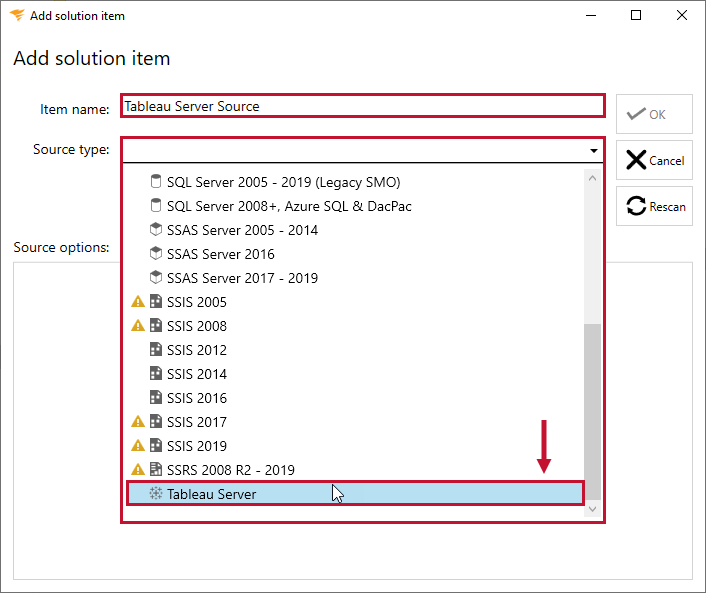Image resolution: width=706 pixels, height=593 pixels.
Task: Choose SSIS 2014 as source type
Action: point(355,374)
